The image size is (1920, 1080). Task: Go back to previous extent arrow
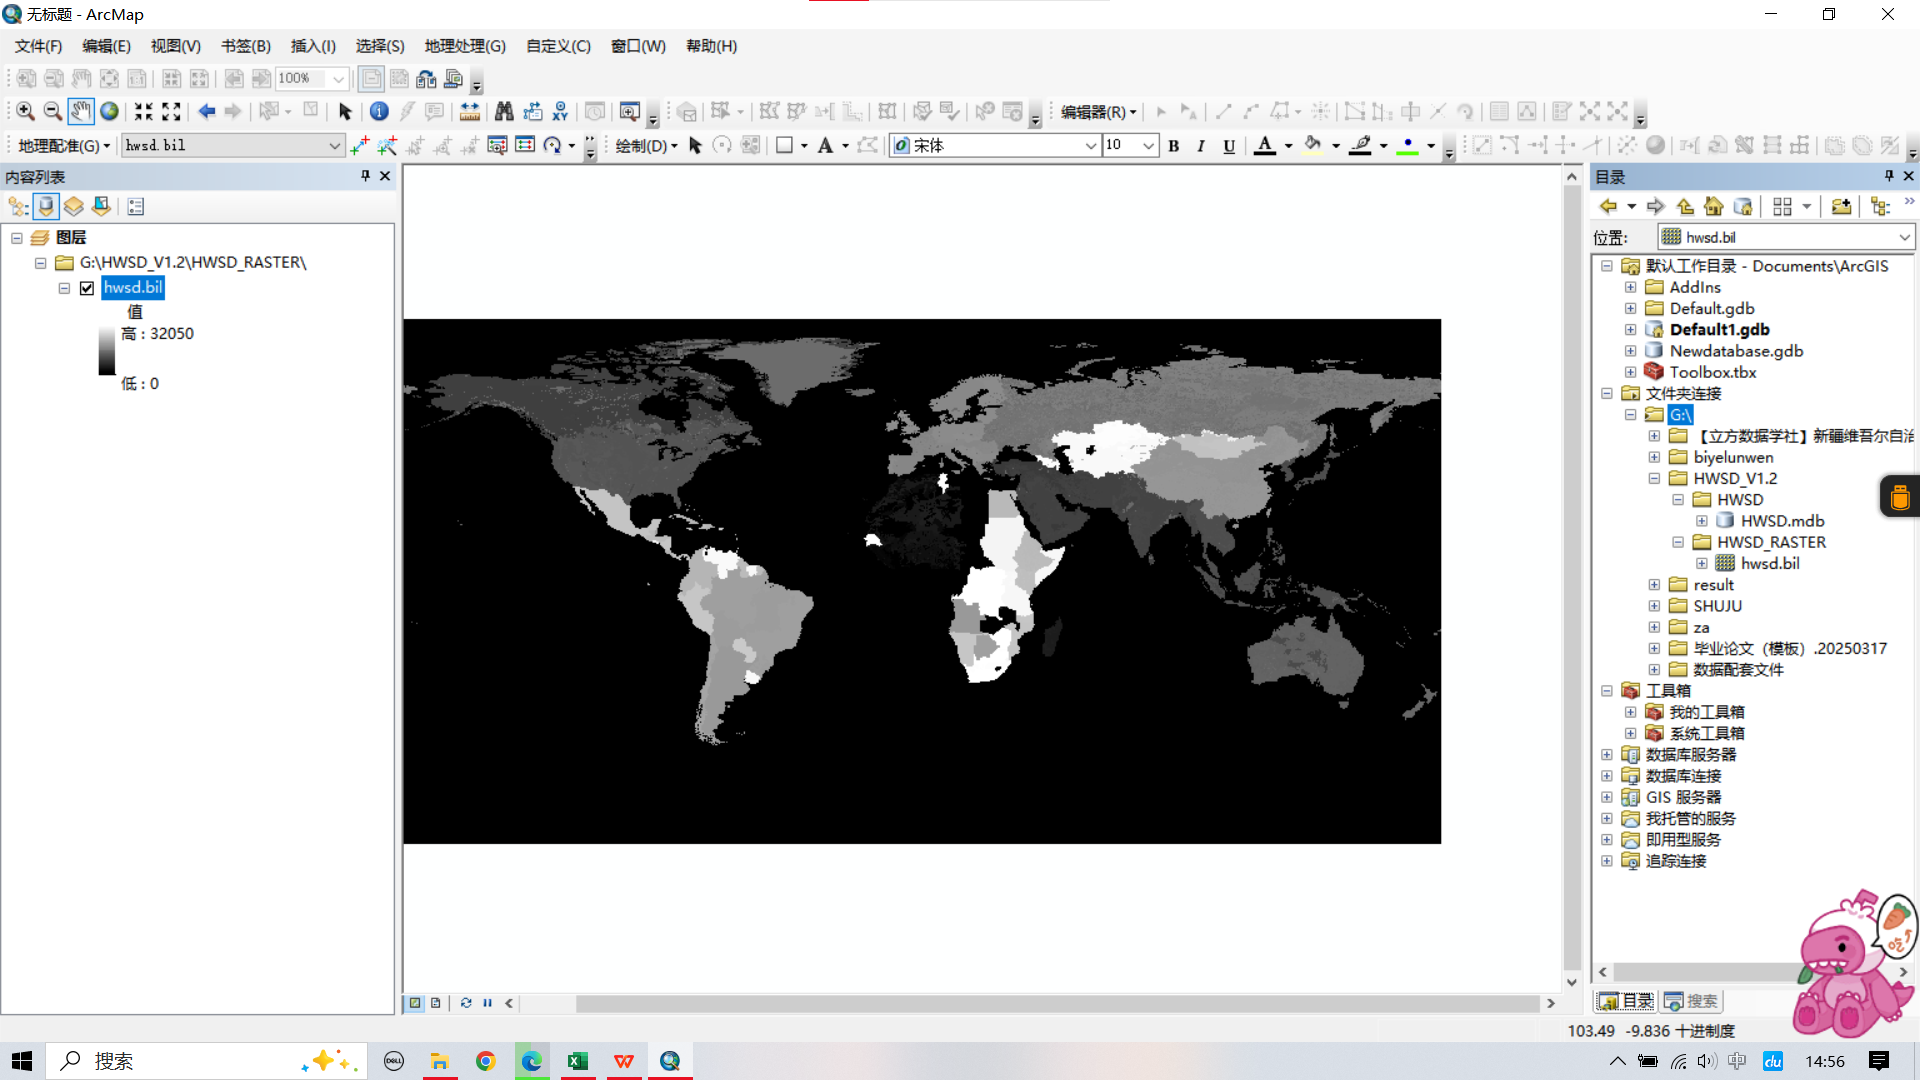pyautogui.click(x=206, y=112)
